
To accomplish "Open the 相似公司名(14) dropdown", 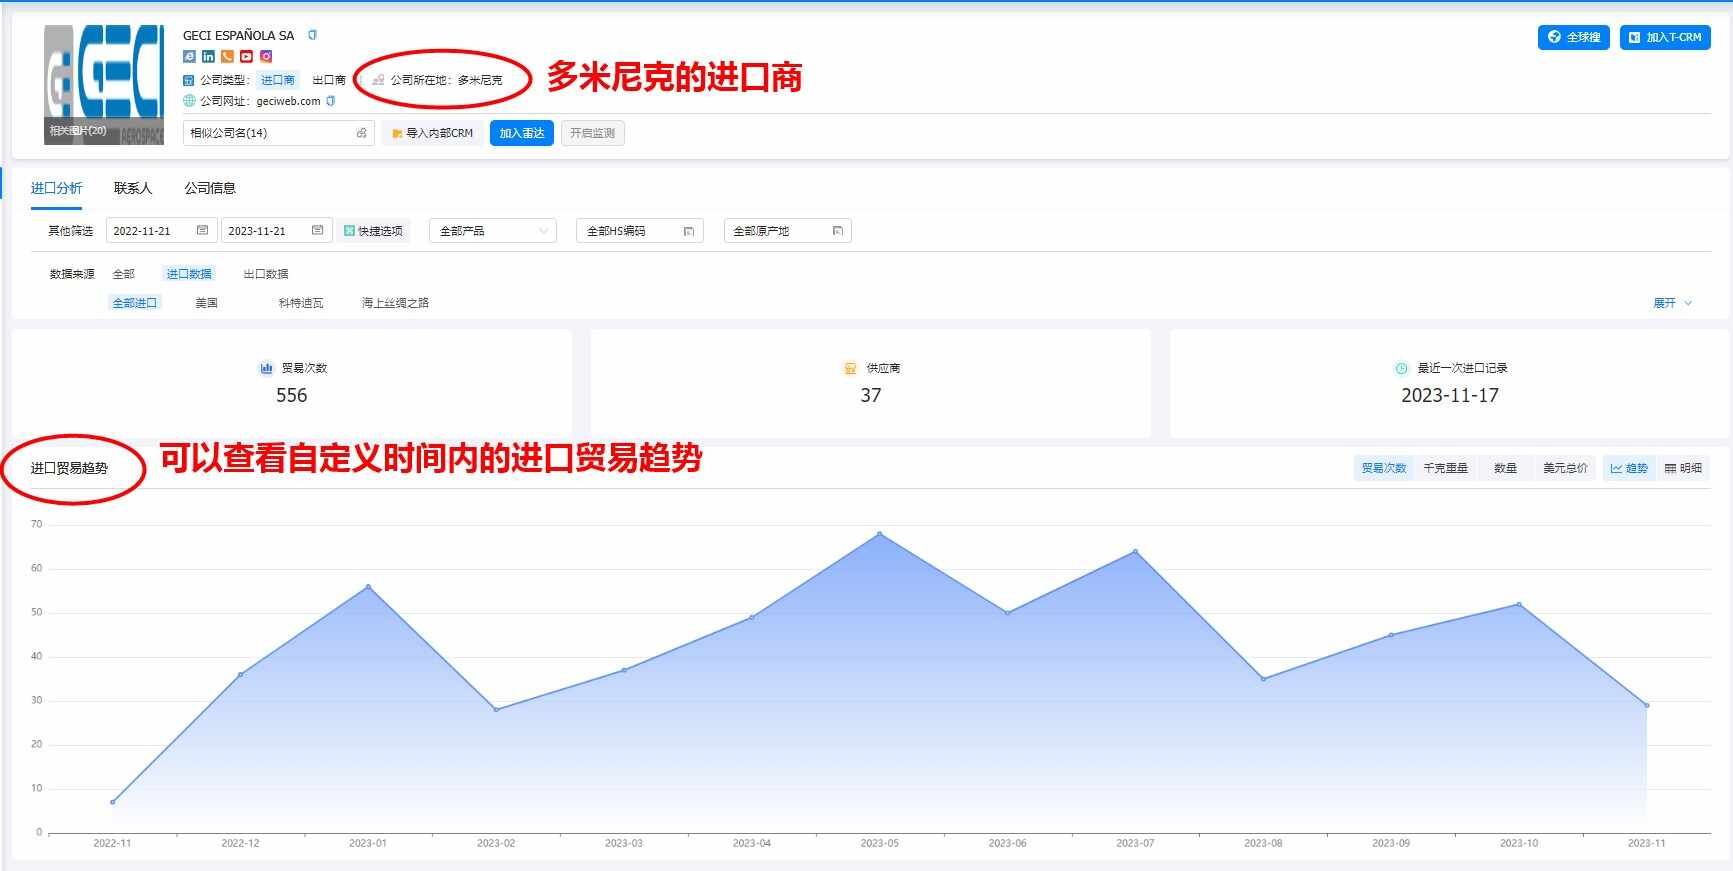I will pos(278,133).
